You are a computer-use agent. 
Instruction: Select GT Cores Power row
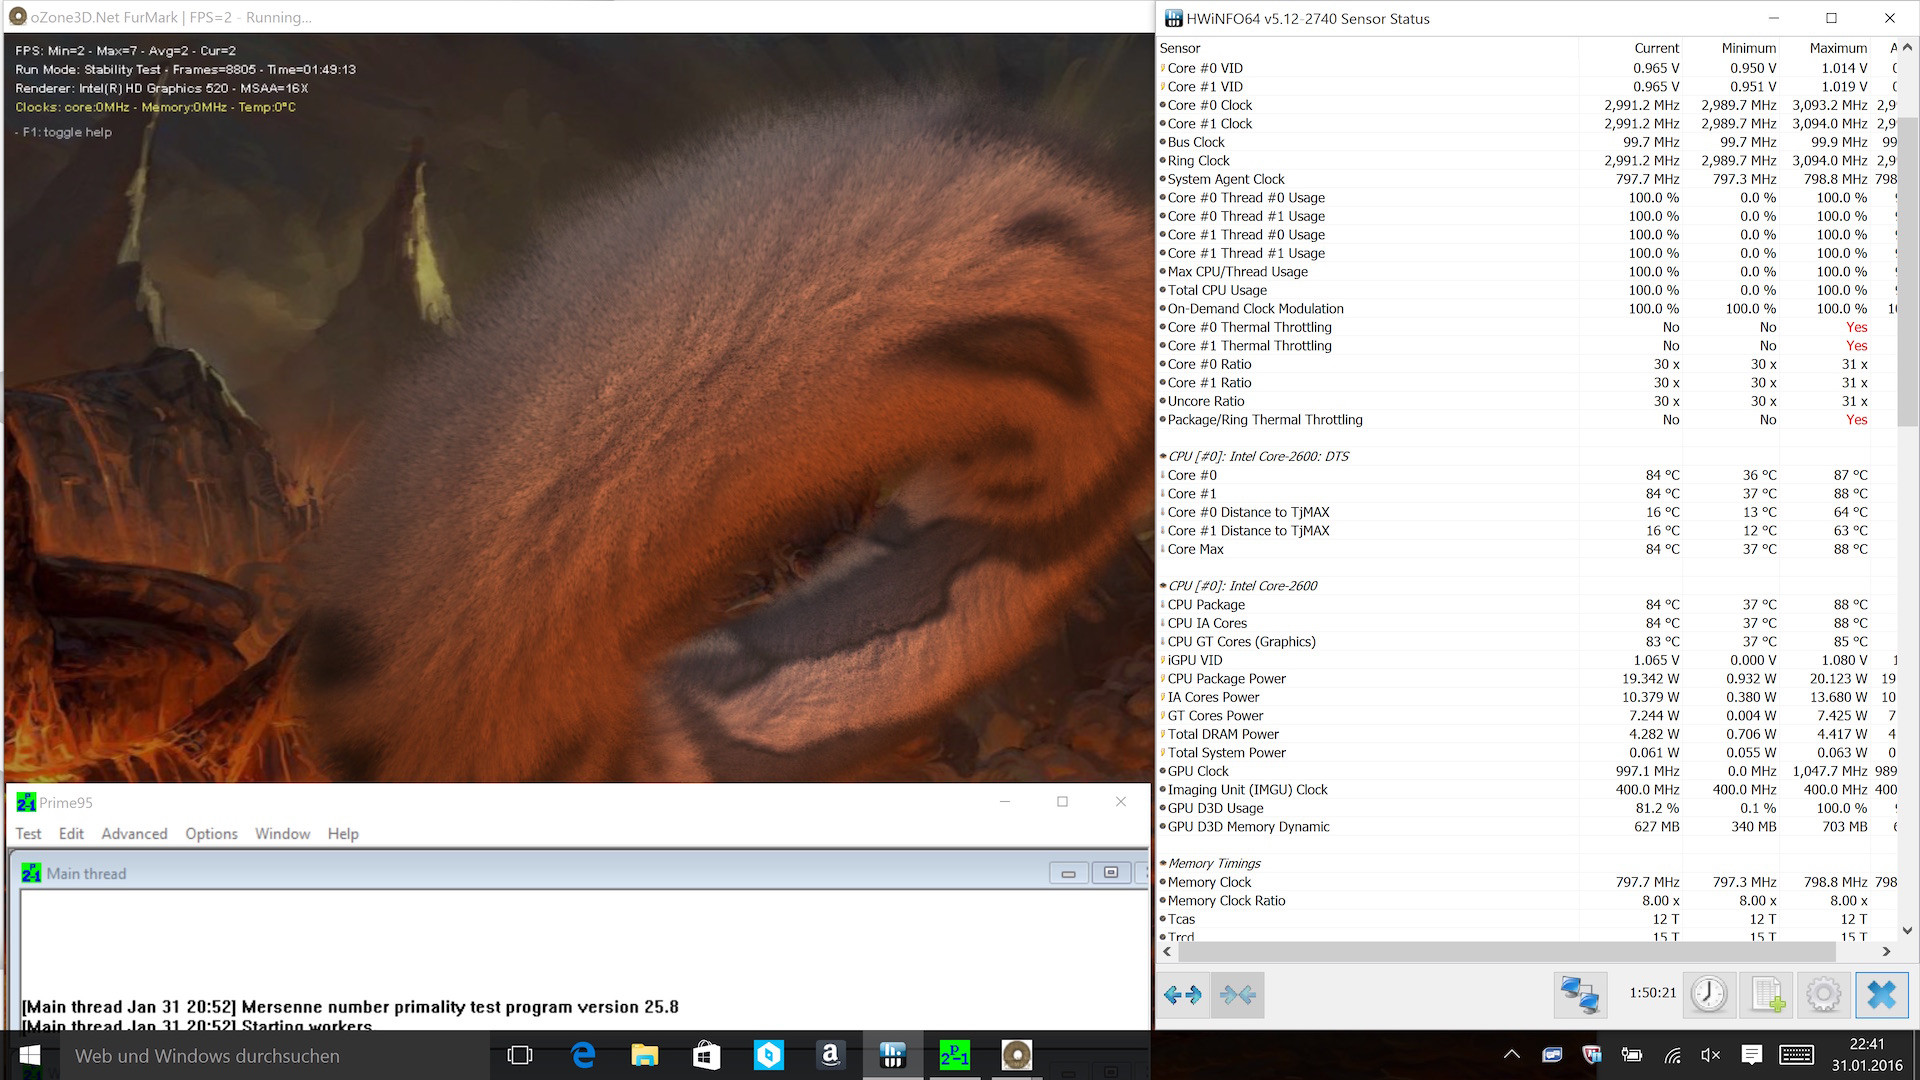click(x=1527, y=716)
